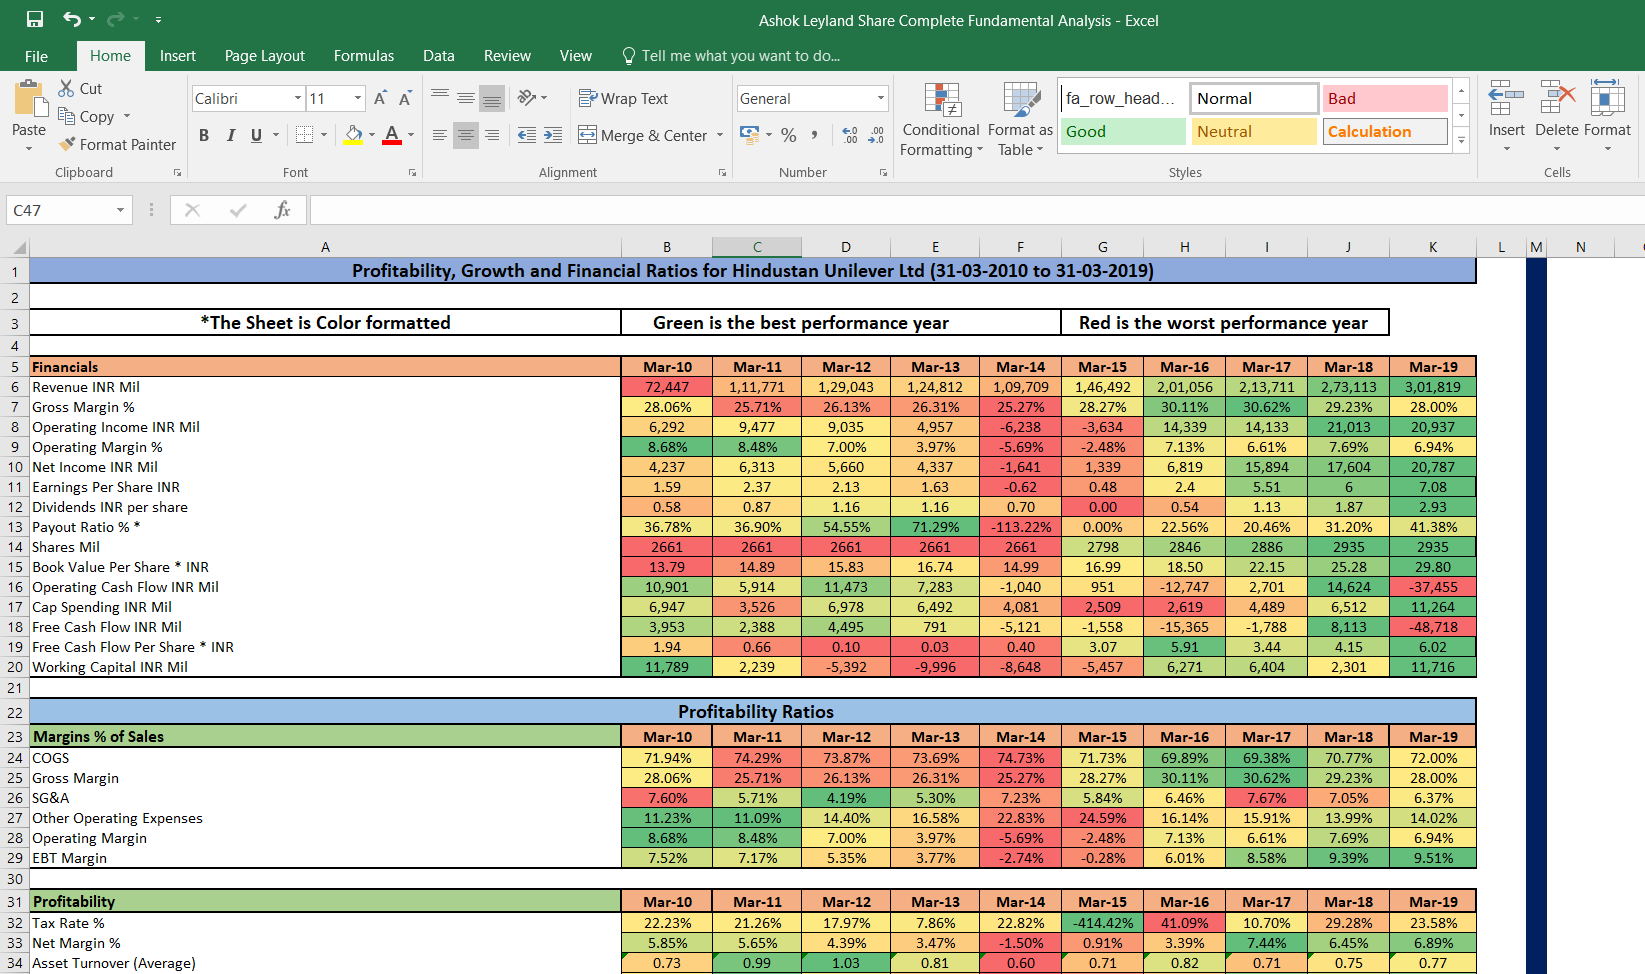Apply Comma Style number format

815,135
